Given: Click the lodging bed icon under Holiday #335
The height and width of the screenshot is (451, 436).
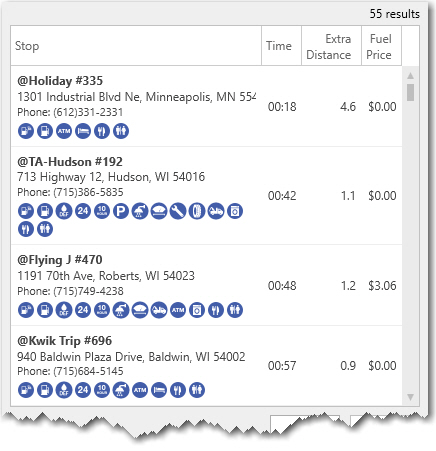Looking at the screenshot, I should 83,131.
